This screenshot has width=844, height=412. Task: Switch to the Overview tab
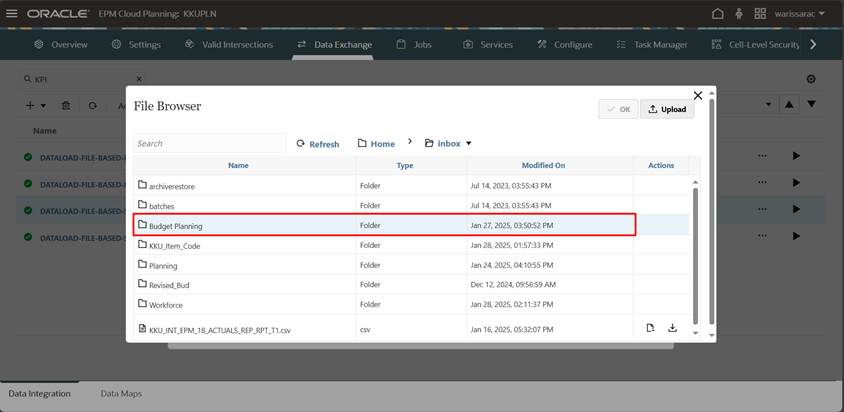[60, 45]
